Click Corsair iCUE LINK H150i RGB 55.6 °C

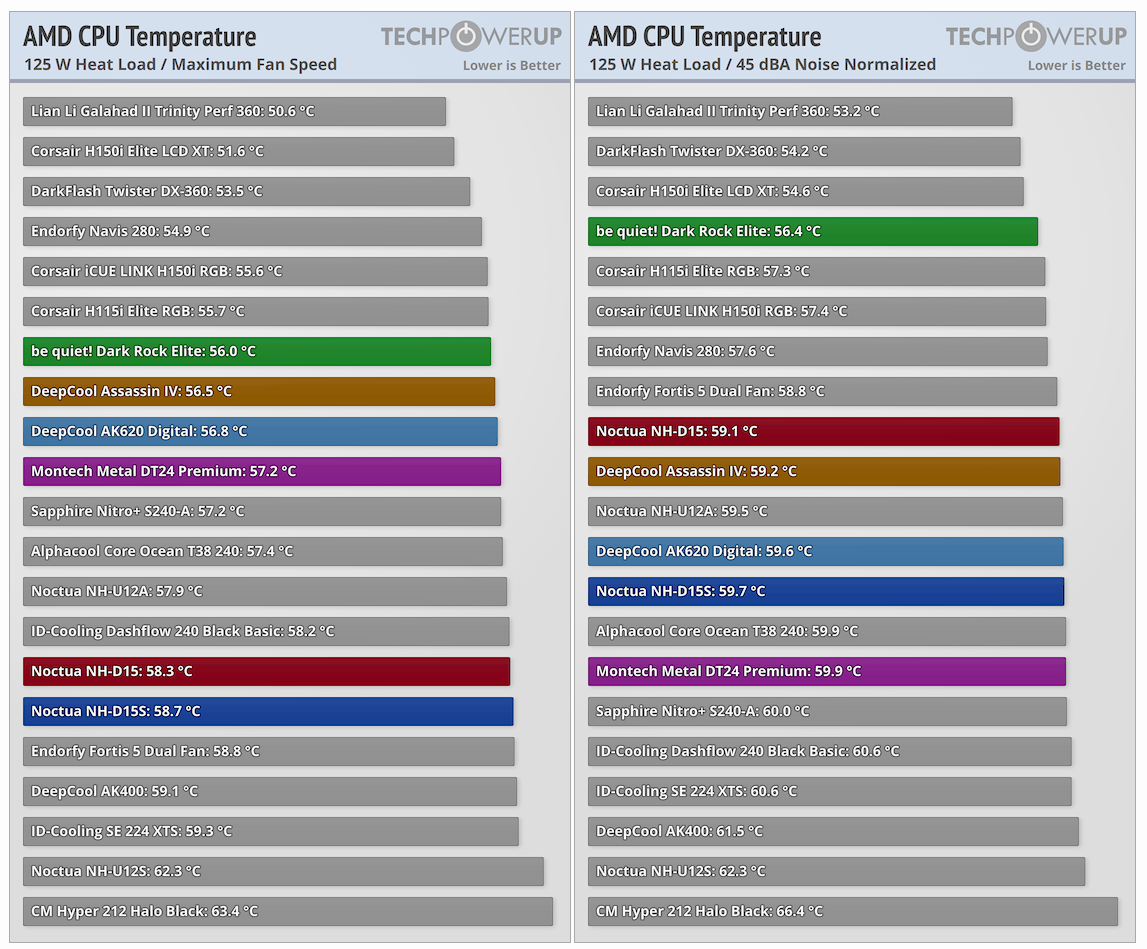click(x=255, y=271)
